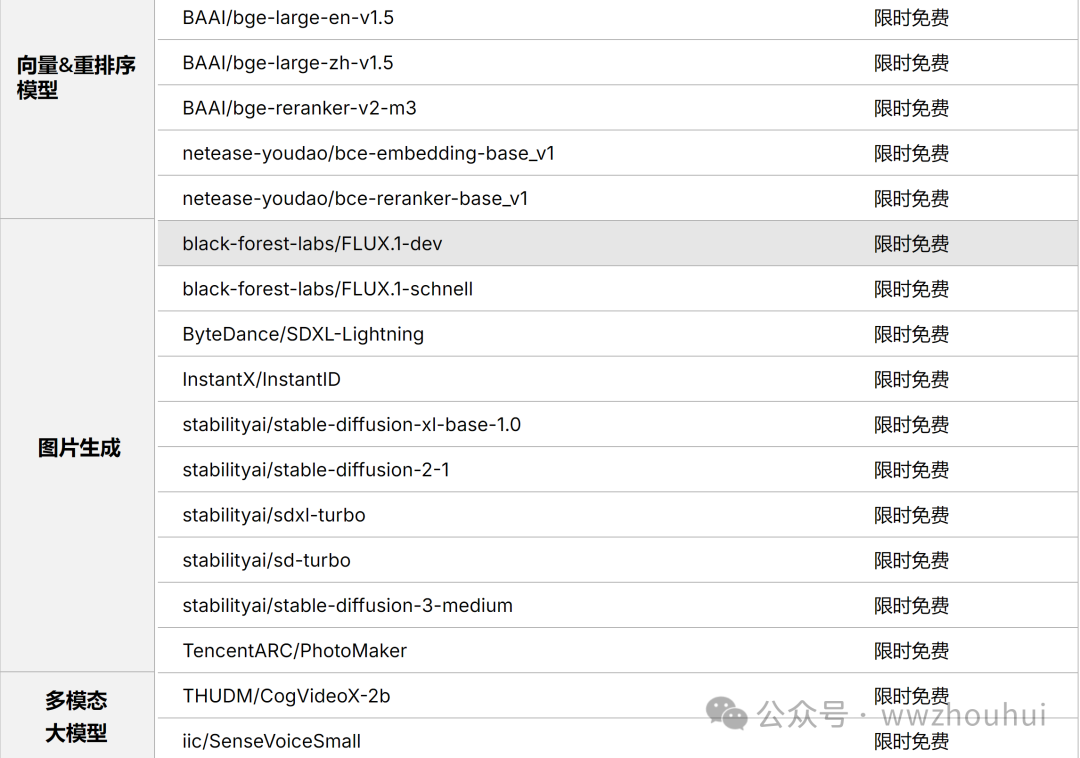Click the 图片生成 category cell
The height and width of the screenshot is (758, 1080).
[x=79, y=447]
